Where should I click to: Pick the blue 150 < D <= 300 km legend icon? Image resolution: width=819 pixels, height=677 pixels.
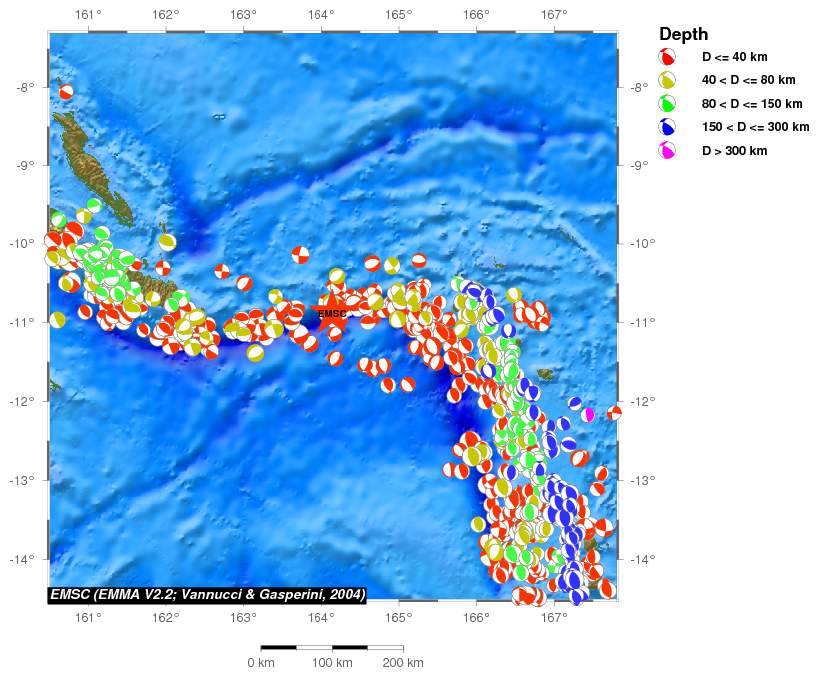(x=667, y=127)
